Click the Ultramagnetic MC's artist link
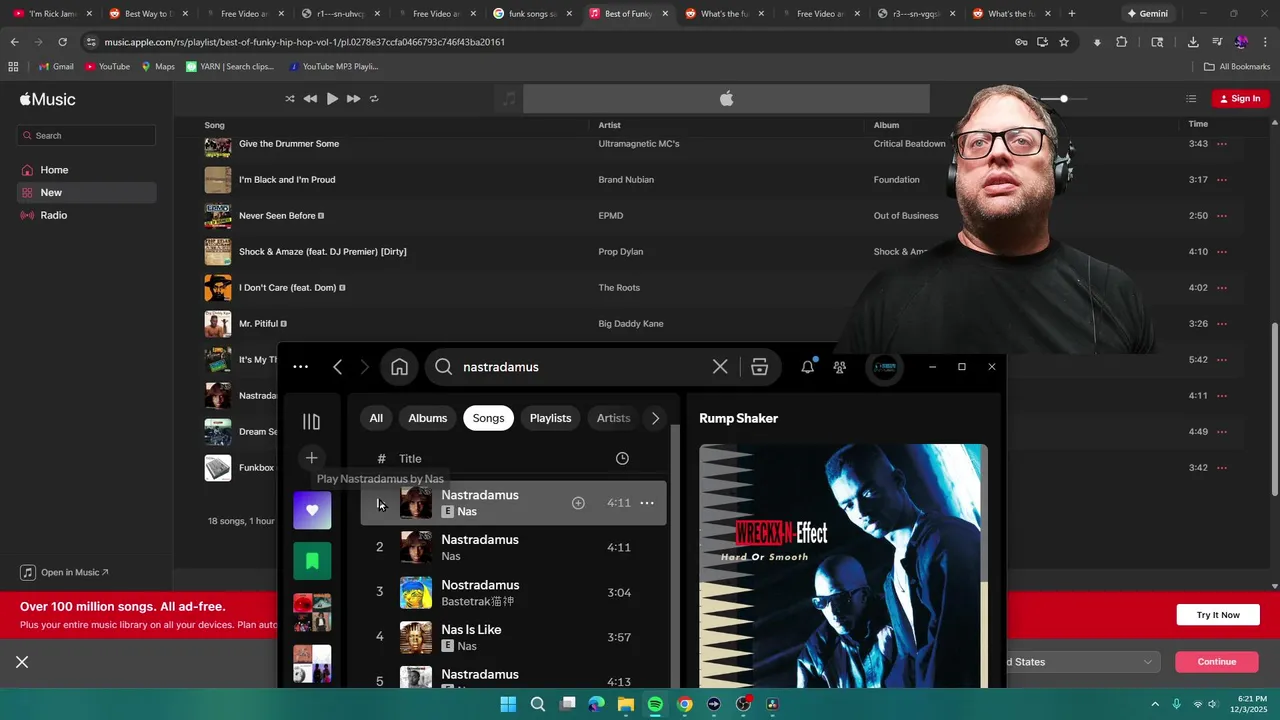The image size is (1280, 720). click(639, 144)
